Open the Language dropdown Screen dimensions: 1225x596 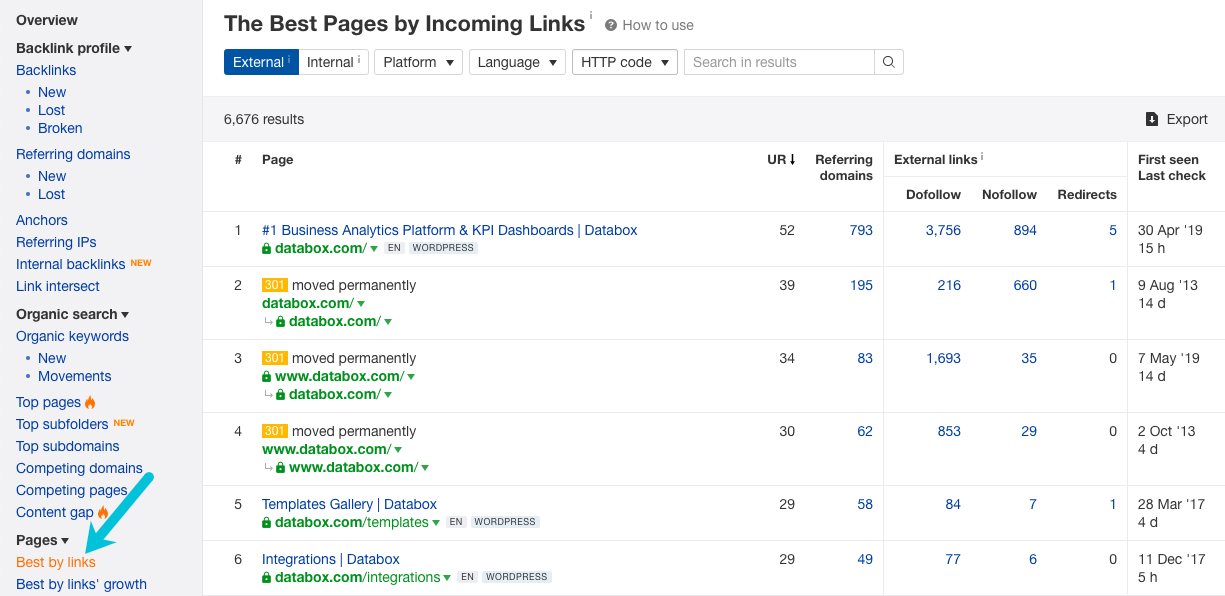pyautogui.click(x=517, y=62)
